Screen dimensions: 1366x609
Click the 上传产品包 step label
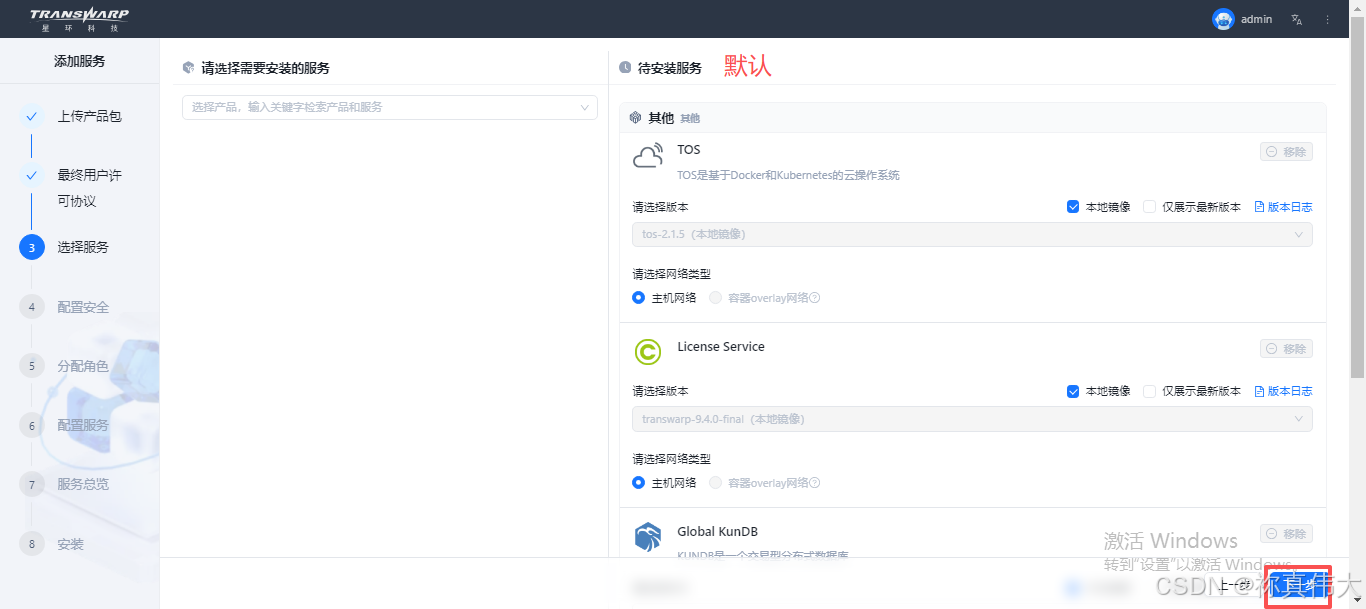pyautogui.click(x=89, y=116)
